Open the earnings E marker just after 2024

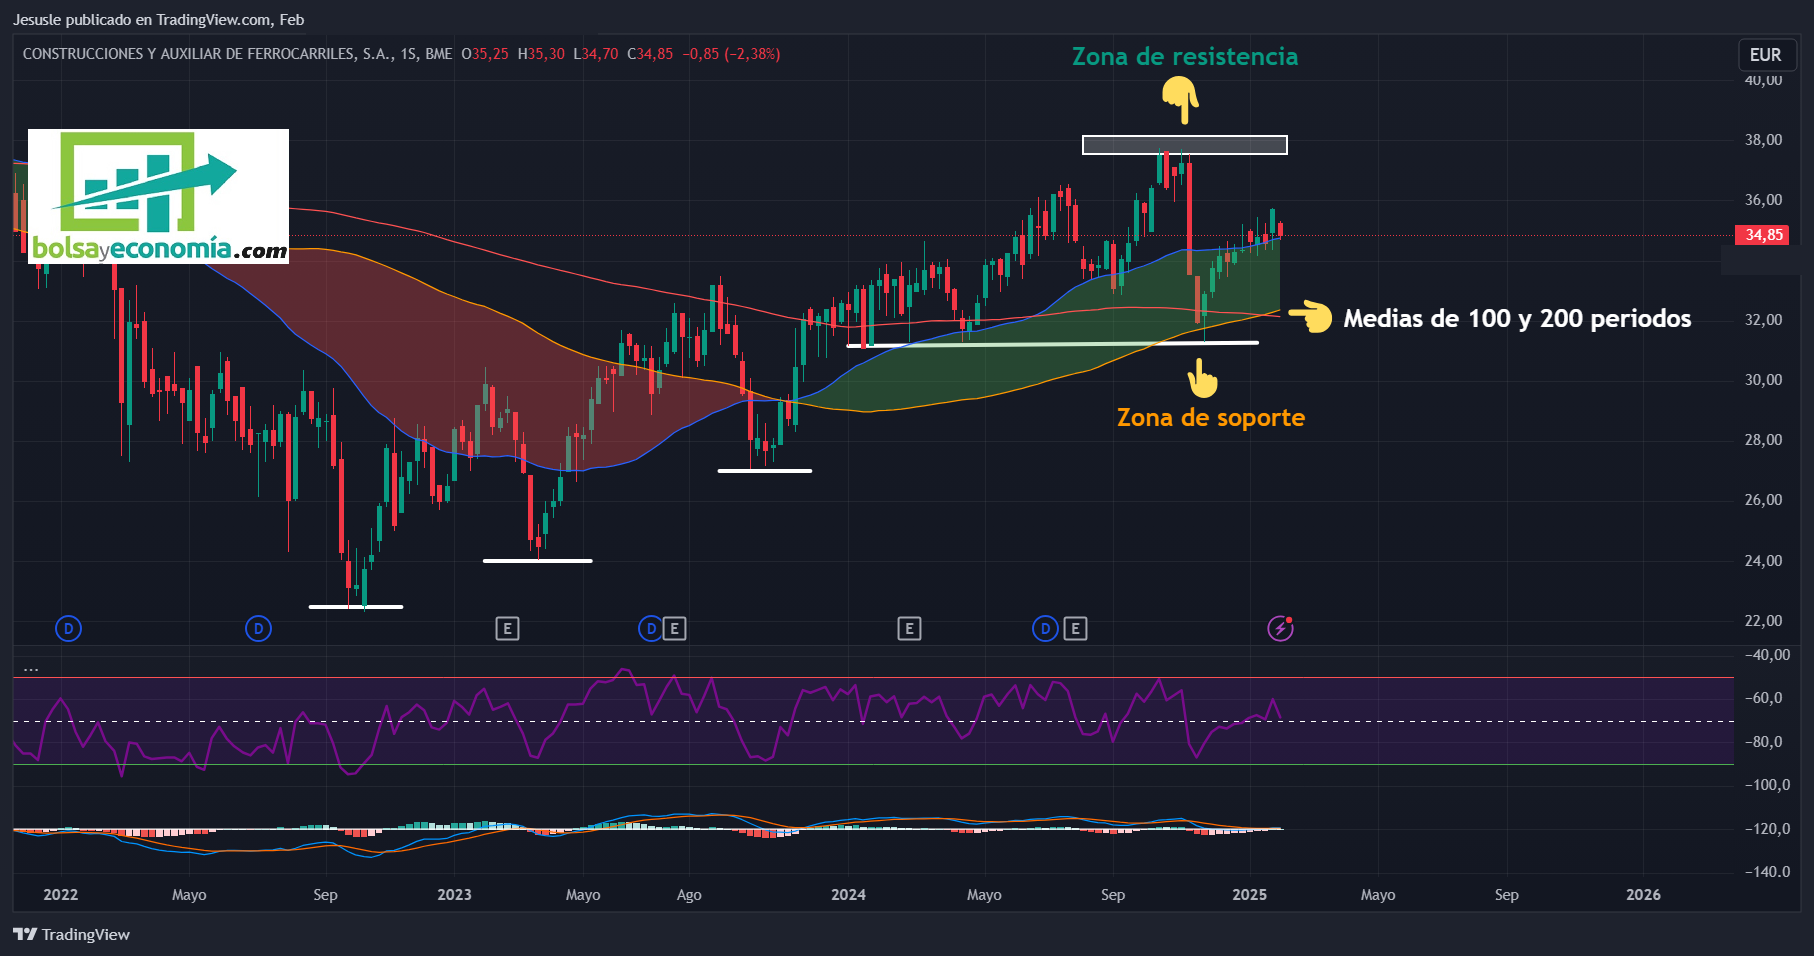[x=909, y=629]
